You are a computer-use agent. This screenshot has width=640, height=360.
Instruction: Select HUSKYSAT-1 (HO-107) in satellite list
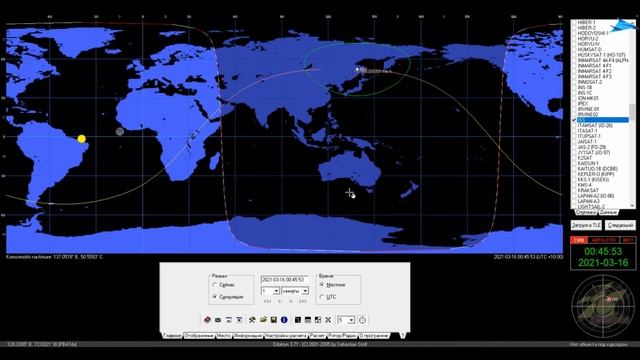point(601,55)
